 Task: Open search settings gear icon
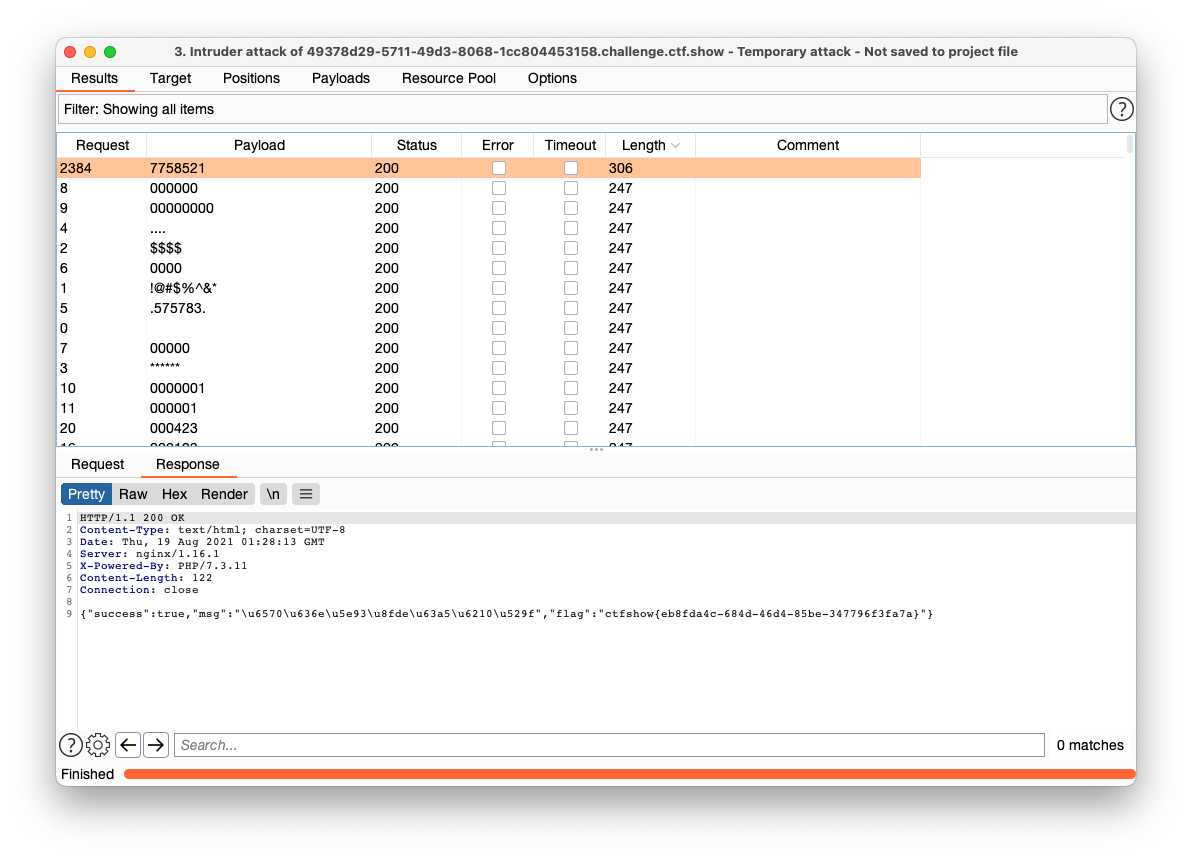[98, 745]
